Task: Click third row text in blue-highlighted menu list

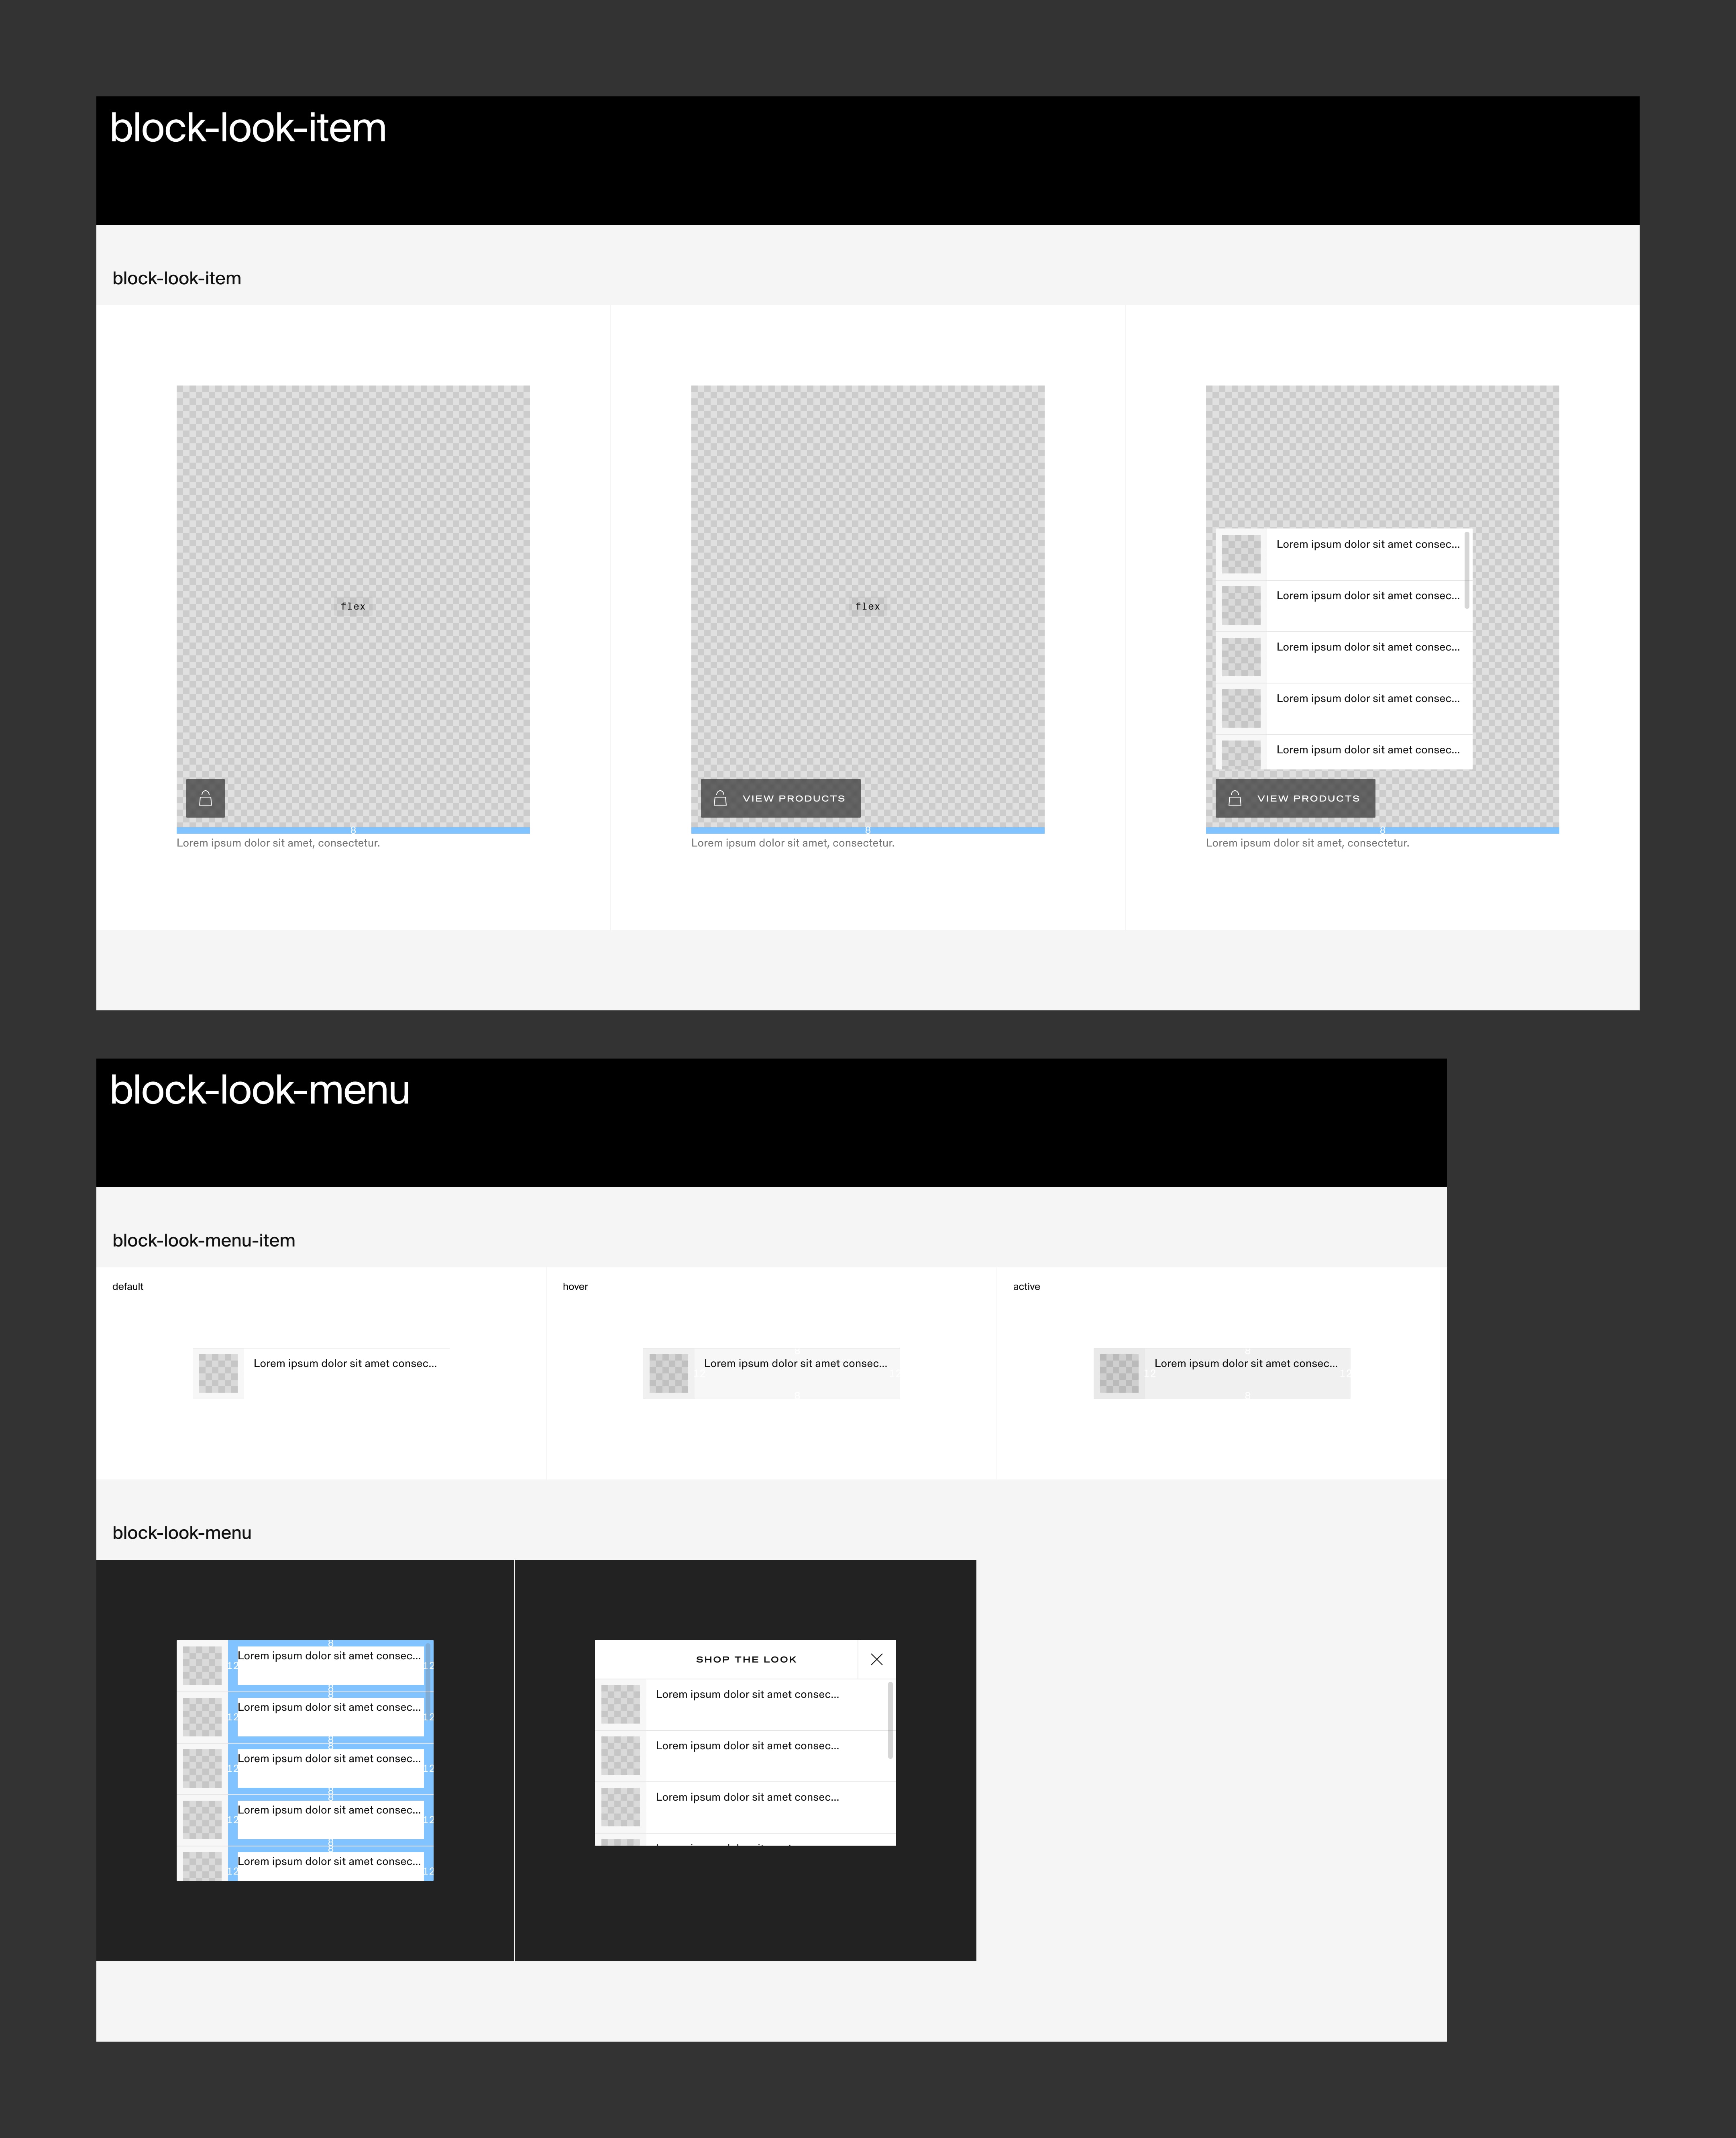Action: (x=328, y=1759)
